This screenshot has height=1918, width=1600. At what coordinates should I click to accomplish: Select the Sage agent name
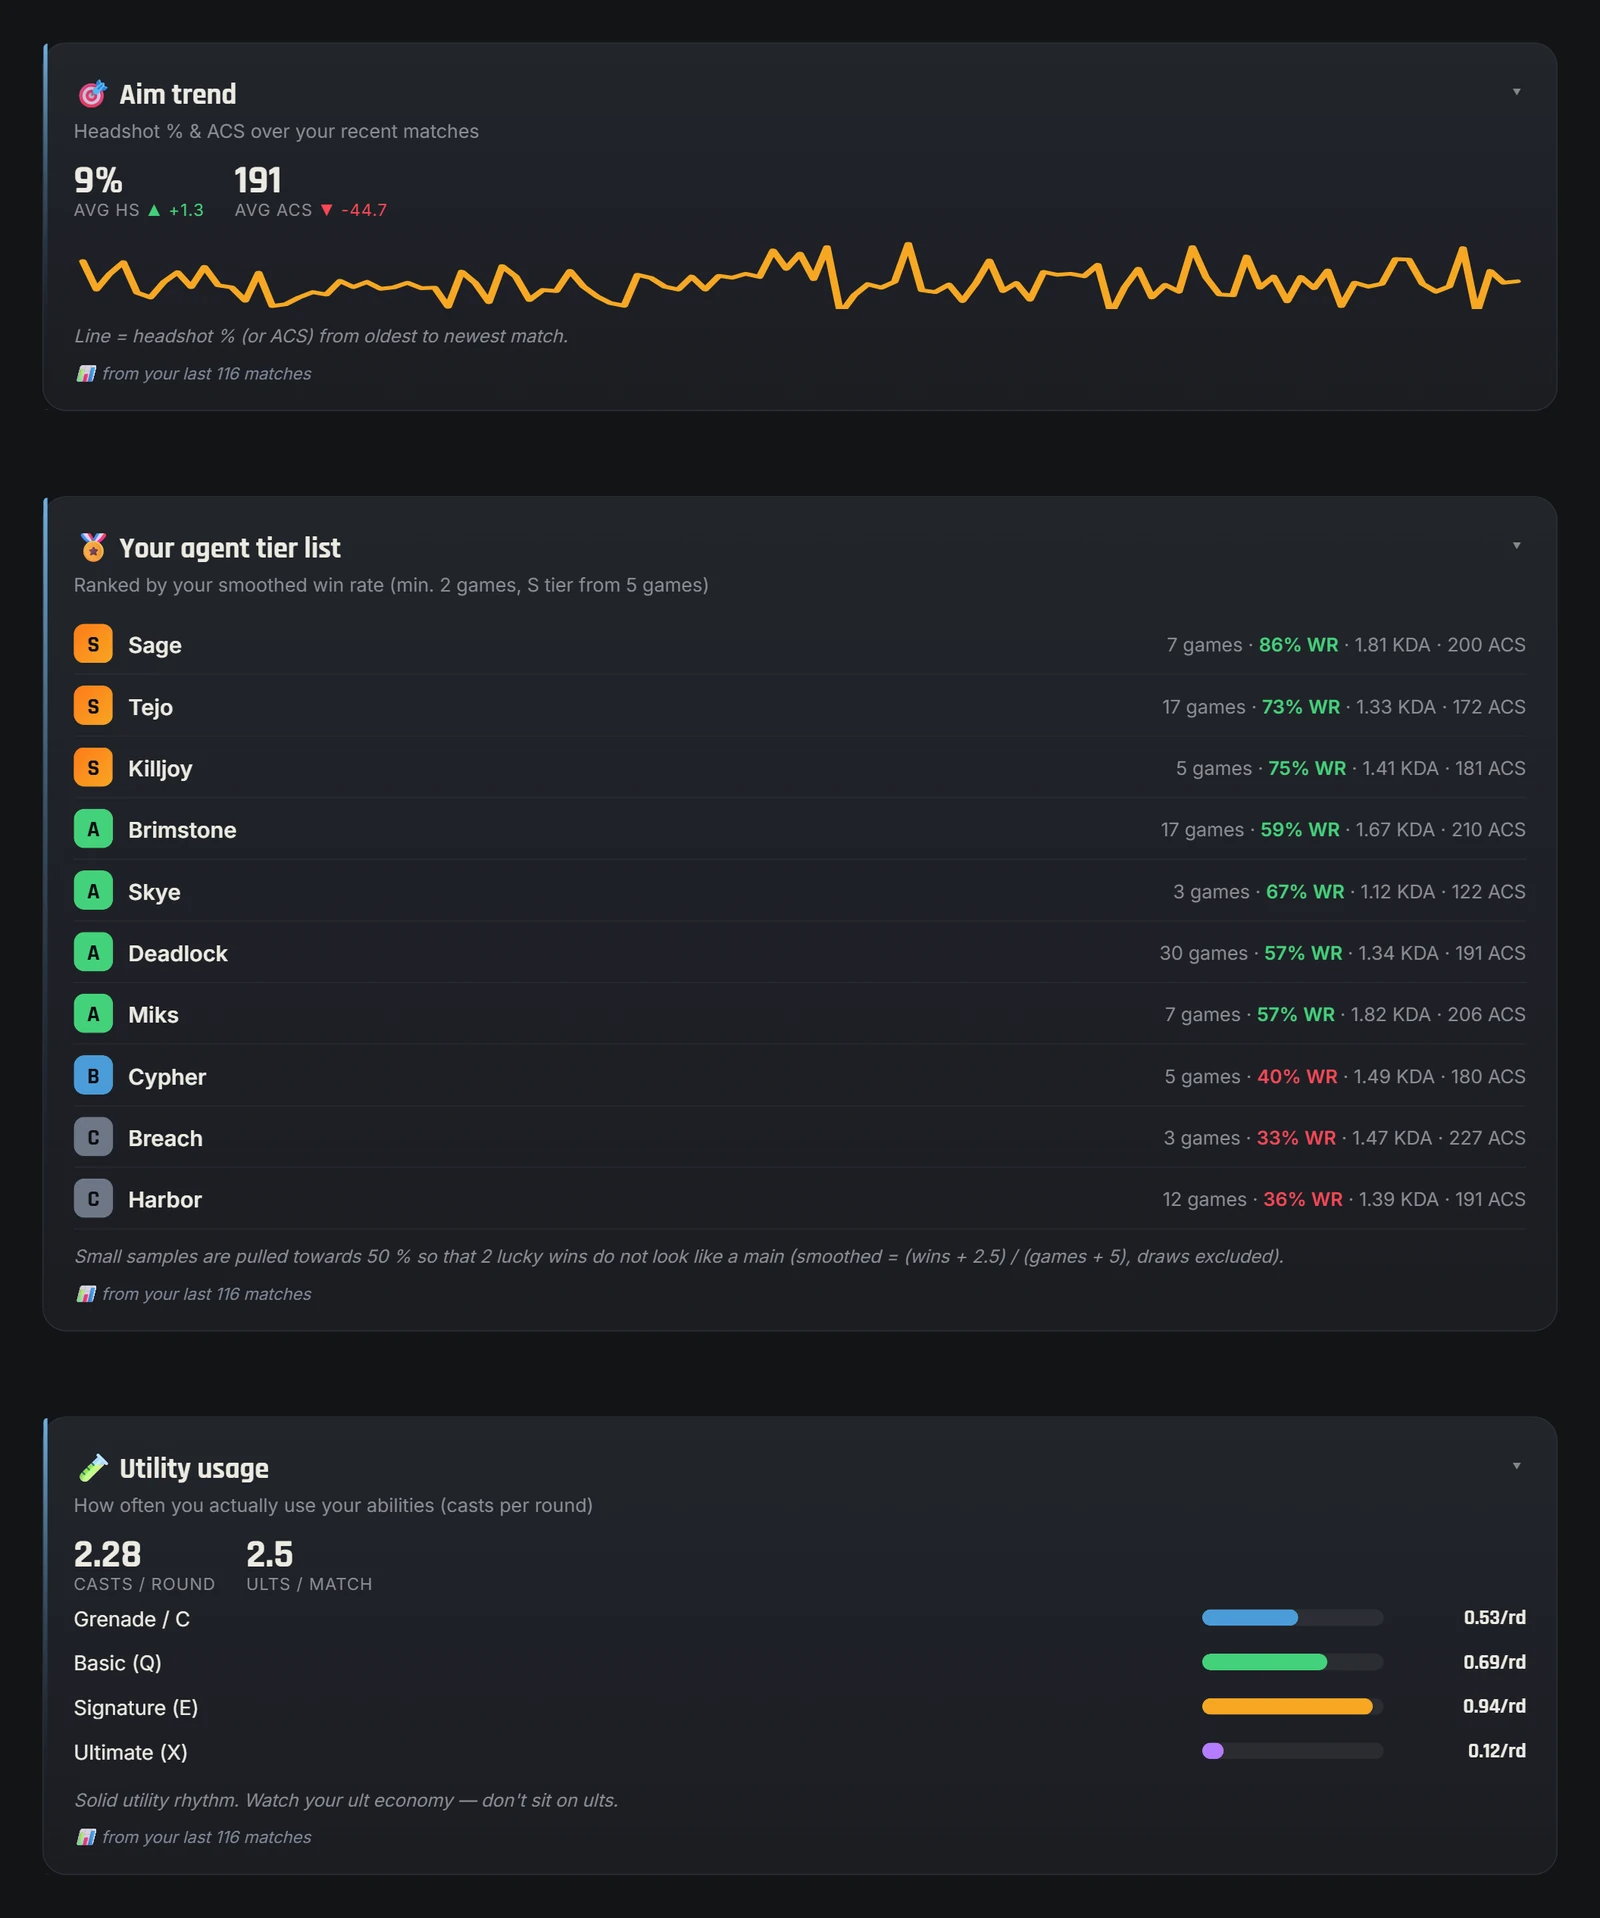click(155, 645)
